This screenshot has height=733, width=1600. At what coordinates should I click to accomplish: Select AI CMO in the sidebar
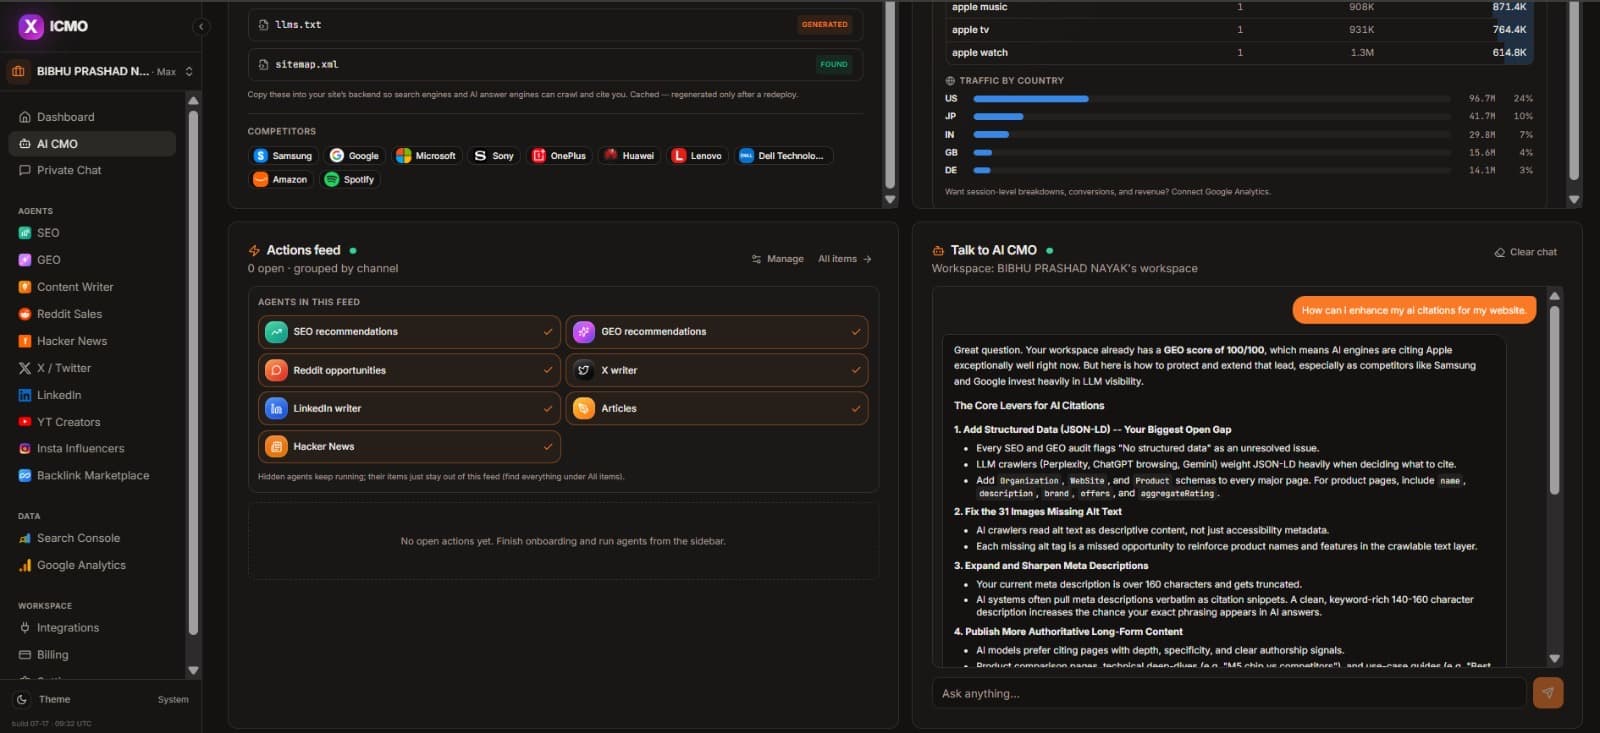[92, 144]
